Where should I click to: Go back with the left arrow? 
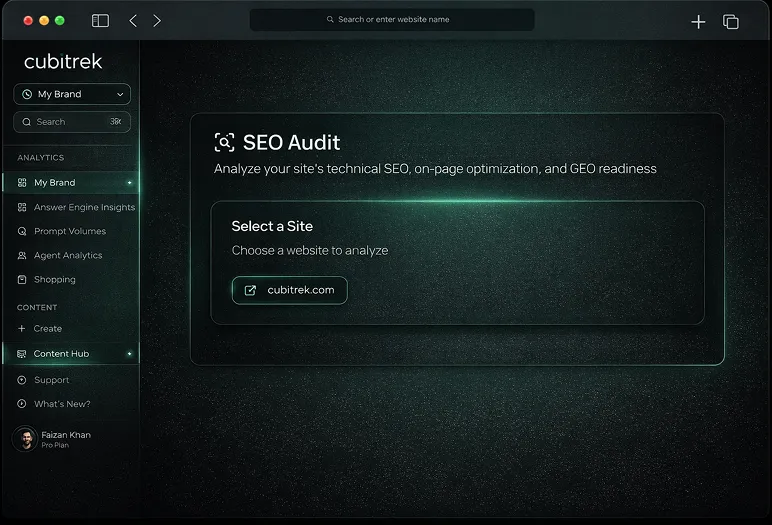133,21
